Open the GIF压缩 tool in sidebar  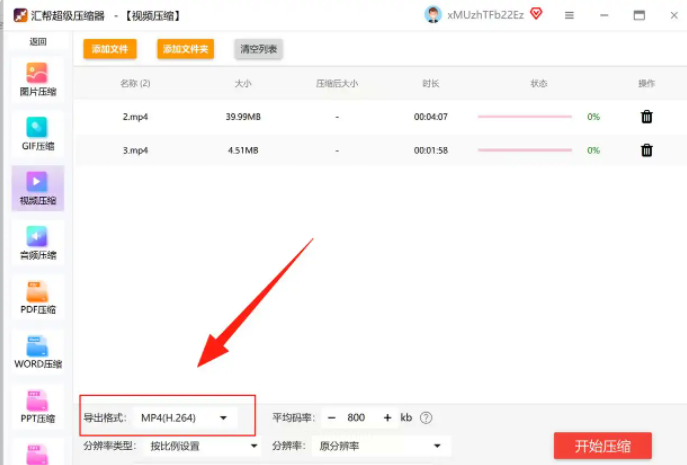[x=38, y=134]
